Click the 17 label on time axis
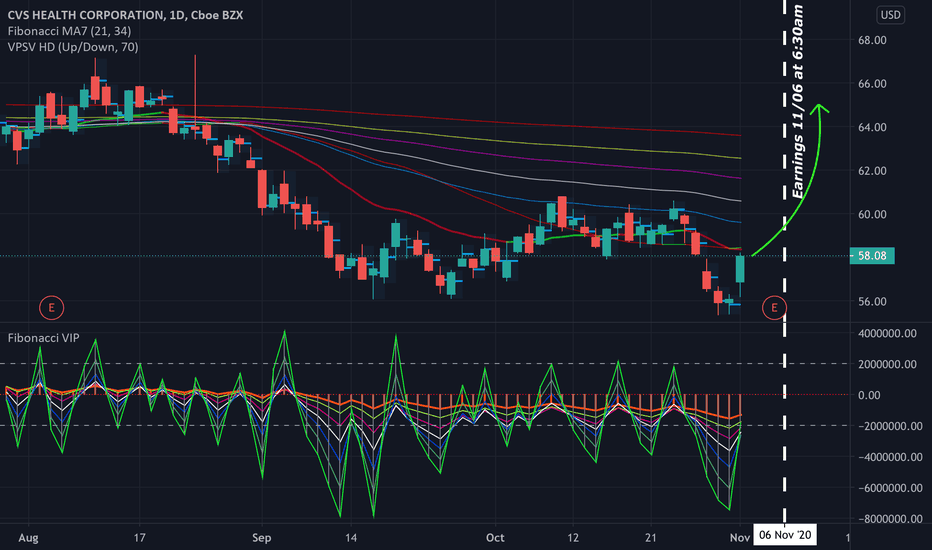This screenshot has height=550, width=932. (139, 538)
